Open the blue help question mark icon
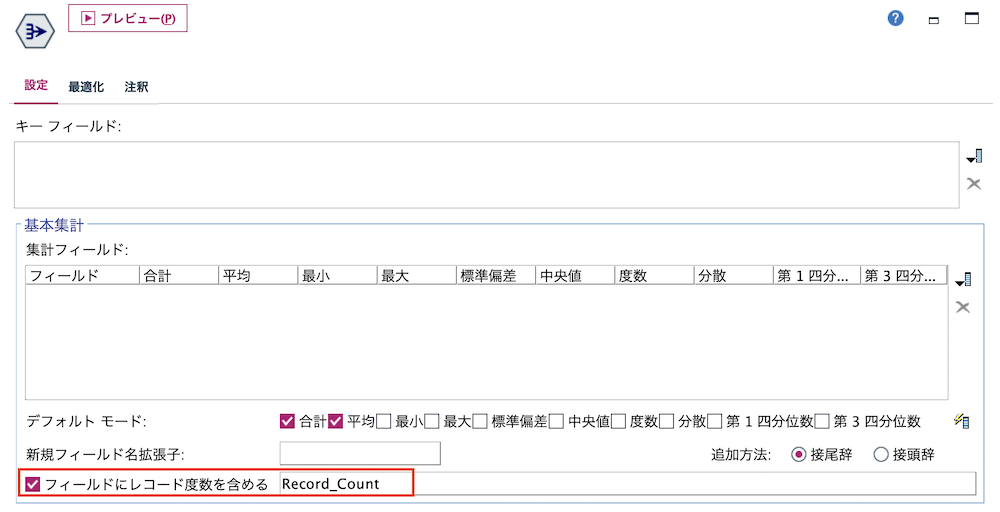 click(x=895, y=18)
